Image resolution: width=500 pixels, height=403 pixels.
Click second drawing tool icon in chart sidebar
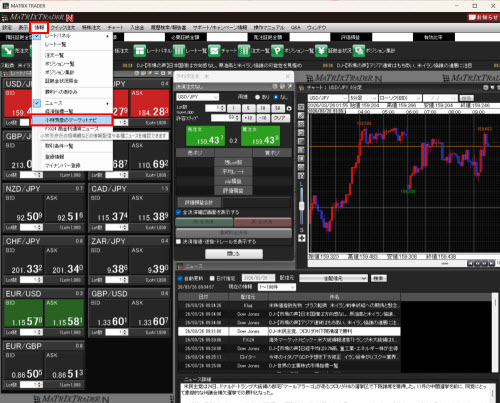tap(301, 116)
